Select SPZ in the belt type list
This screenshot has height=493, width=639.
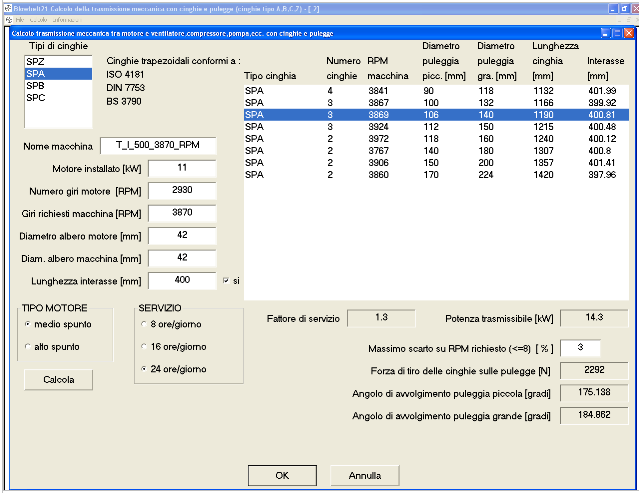coord(35,62)
